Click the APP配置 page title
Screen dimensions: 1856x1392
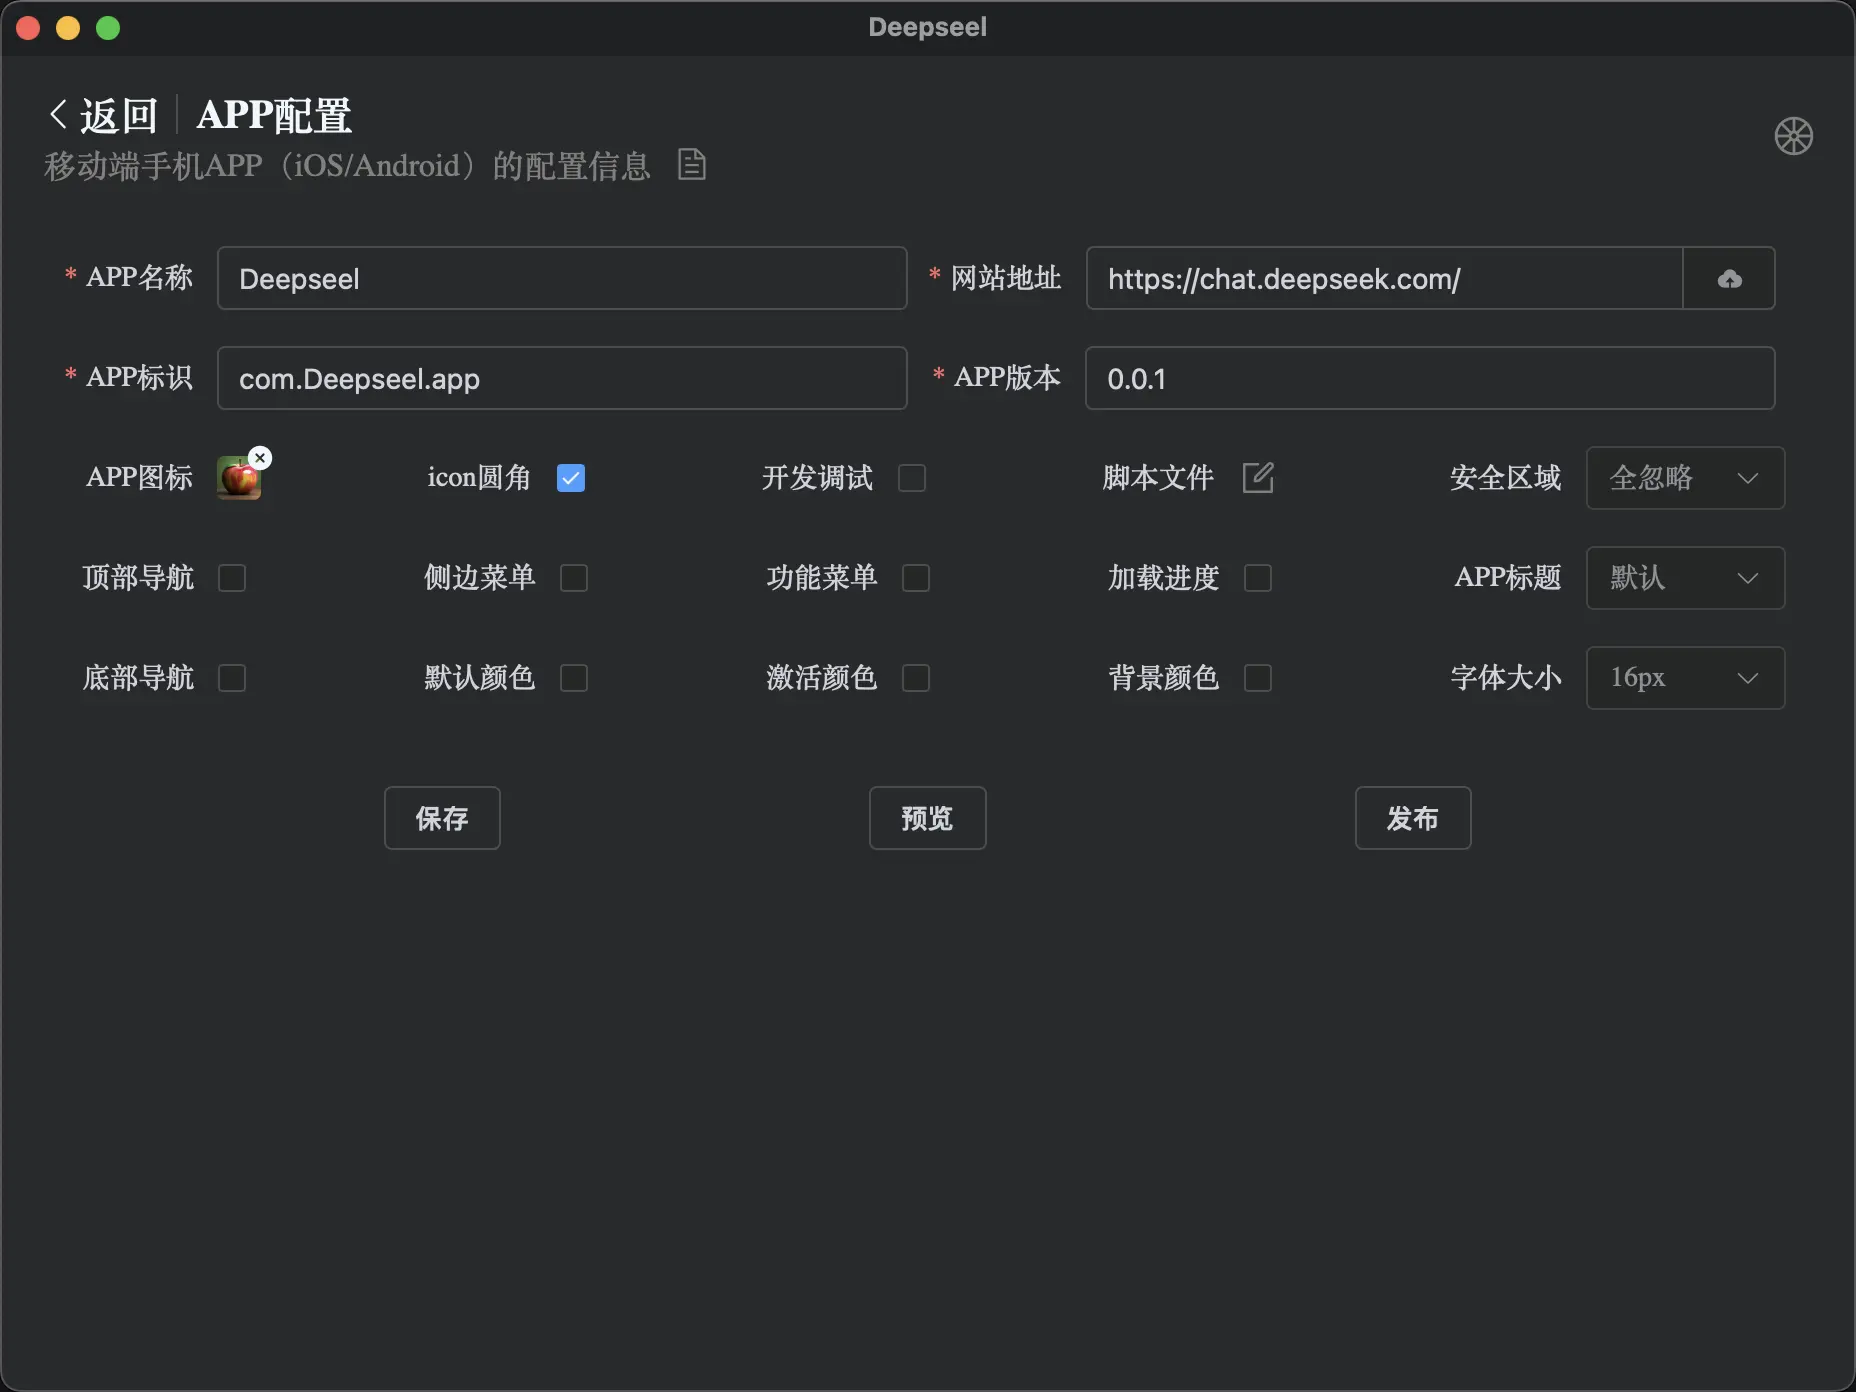point(274,114)
